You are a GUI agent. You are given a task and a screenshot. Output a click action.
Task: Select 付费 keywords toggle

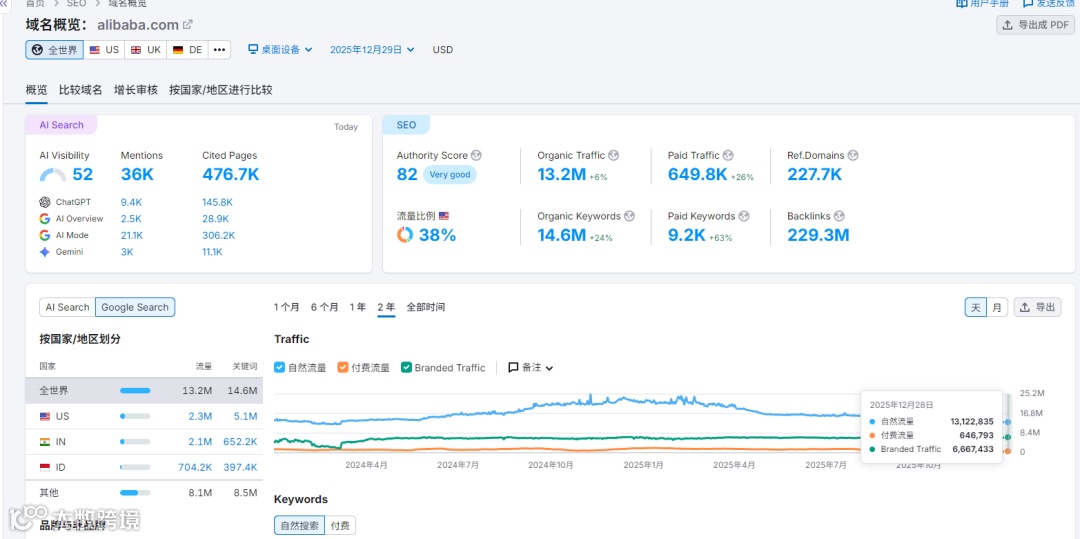click(x=340, y=526)
